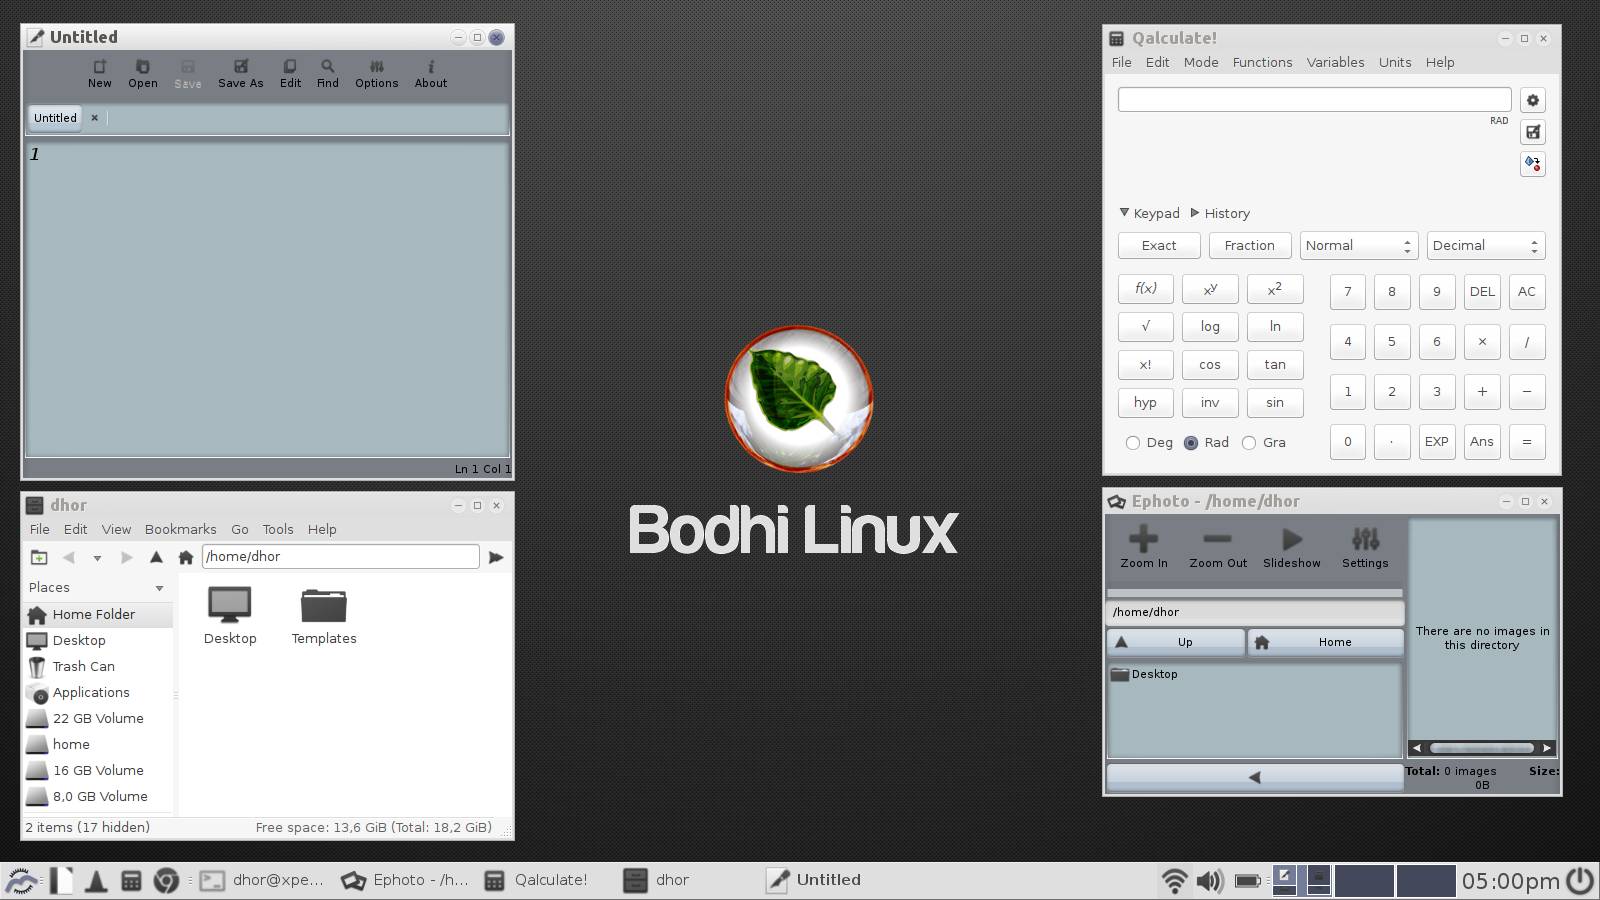1600x900 pixels.
Task: Click the store result icon in Qalculate
Action: pos(1533,132)
